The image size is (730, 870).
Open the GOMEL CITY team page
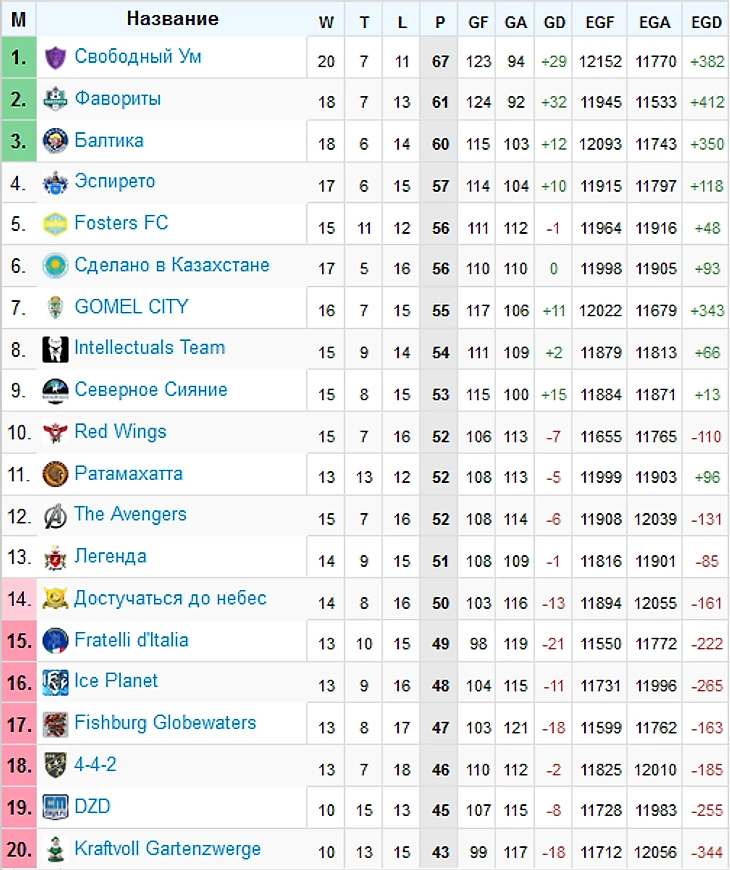131,307
